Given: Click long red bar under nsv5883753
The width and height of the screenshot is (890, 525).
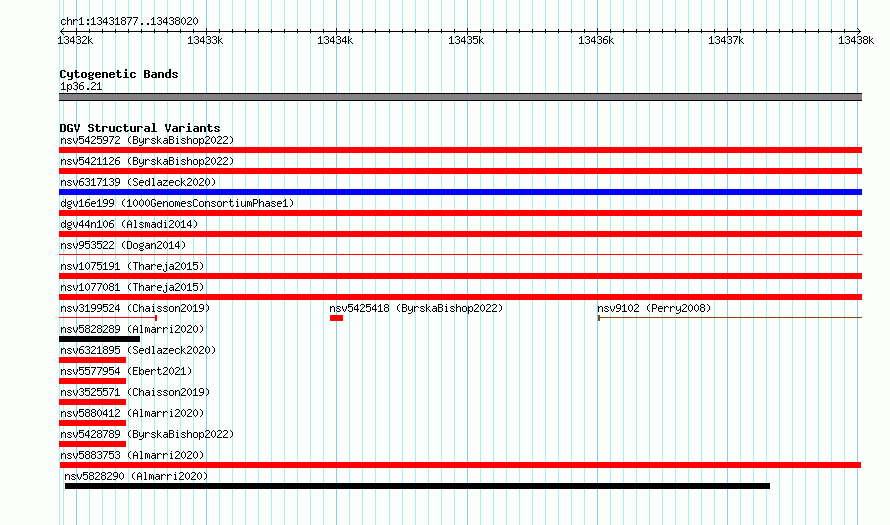Looking at the screenshot, I should point(460,465).
